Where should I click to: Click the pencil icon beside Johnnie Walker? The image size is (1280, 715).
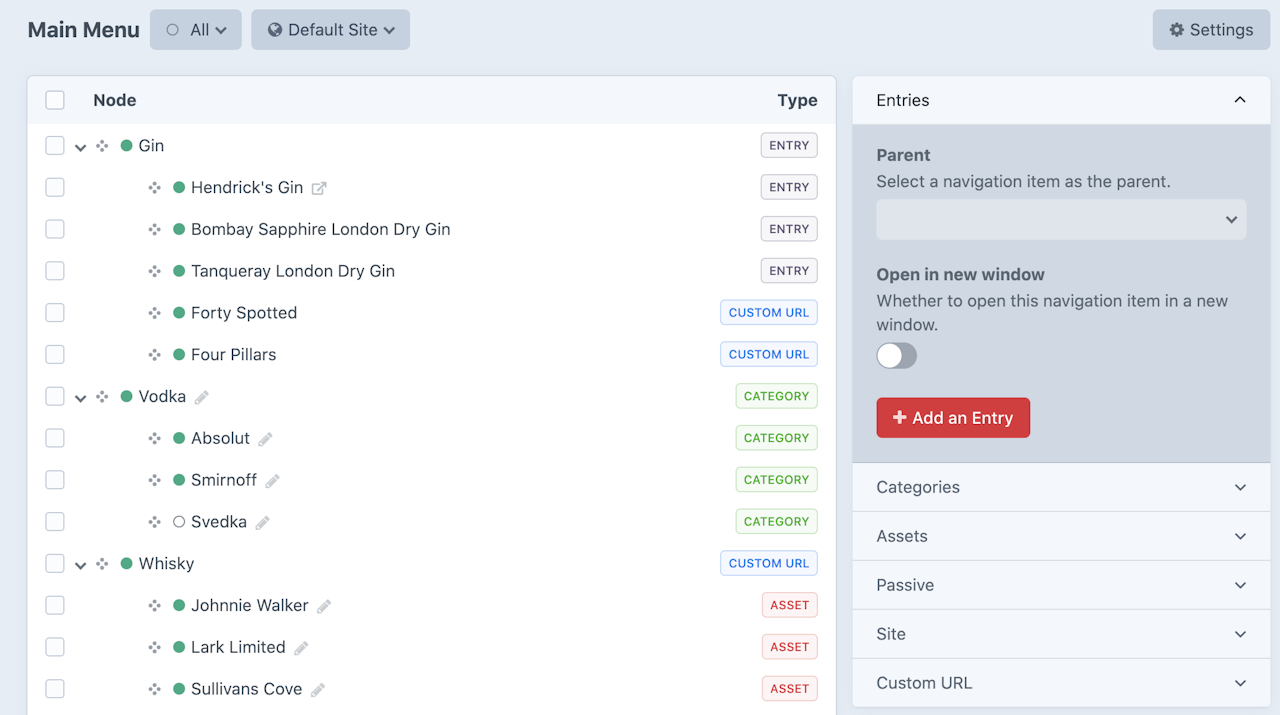coord(324,606)
